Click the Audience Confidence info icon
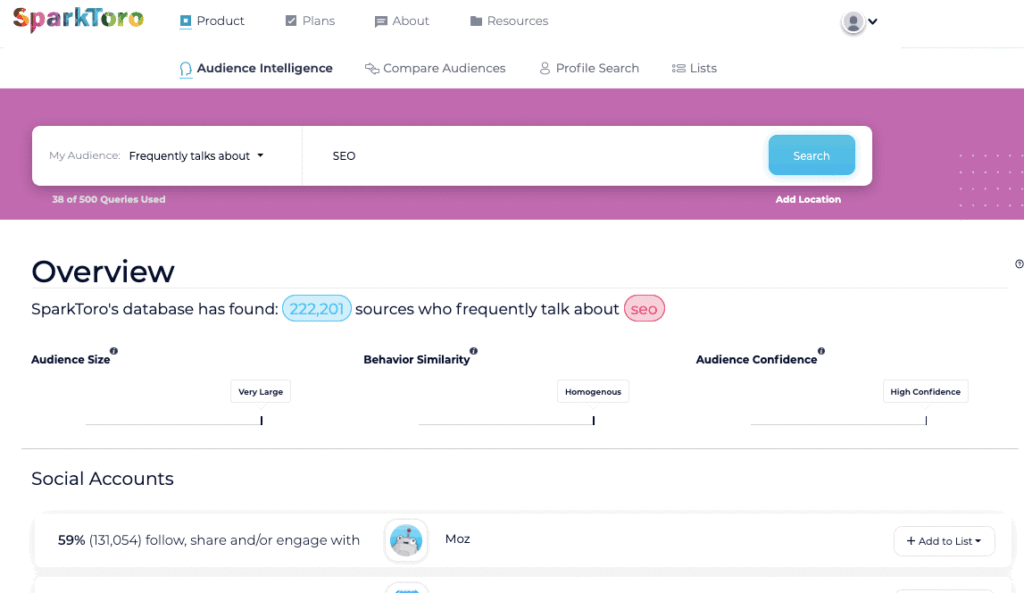The width and height of the screenshot is (1024, 593). tap(821, 351)
